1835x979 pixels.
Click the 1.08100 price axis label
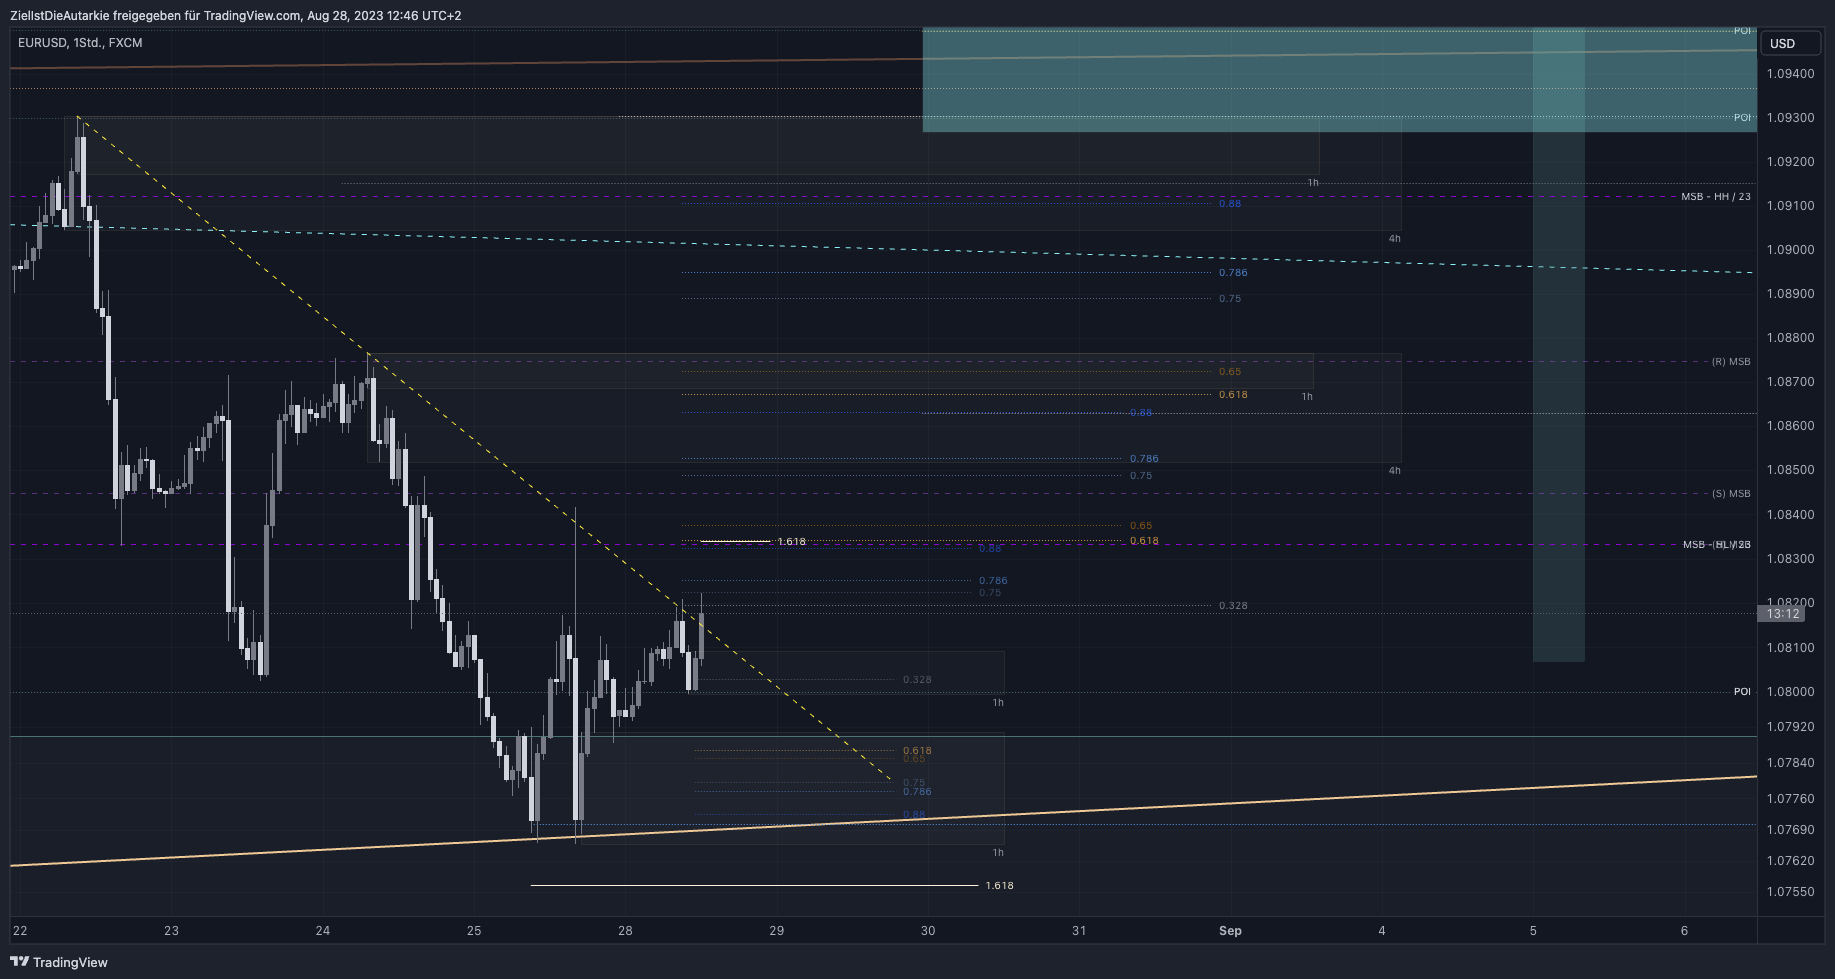1790,648
